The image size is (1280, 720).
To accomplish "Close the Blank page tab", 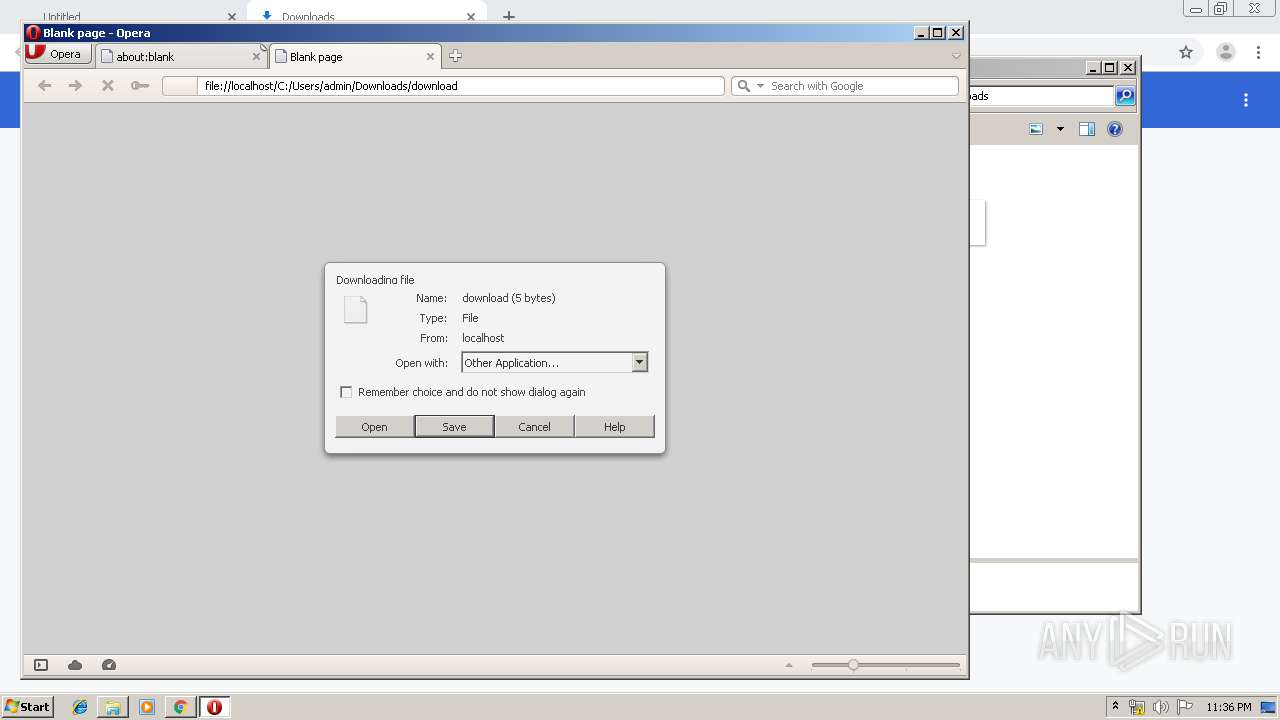I will (x=431, y=57).
